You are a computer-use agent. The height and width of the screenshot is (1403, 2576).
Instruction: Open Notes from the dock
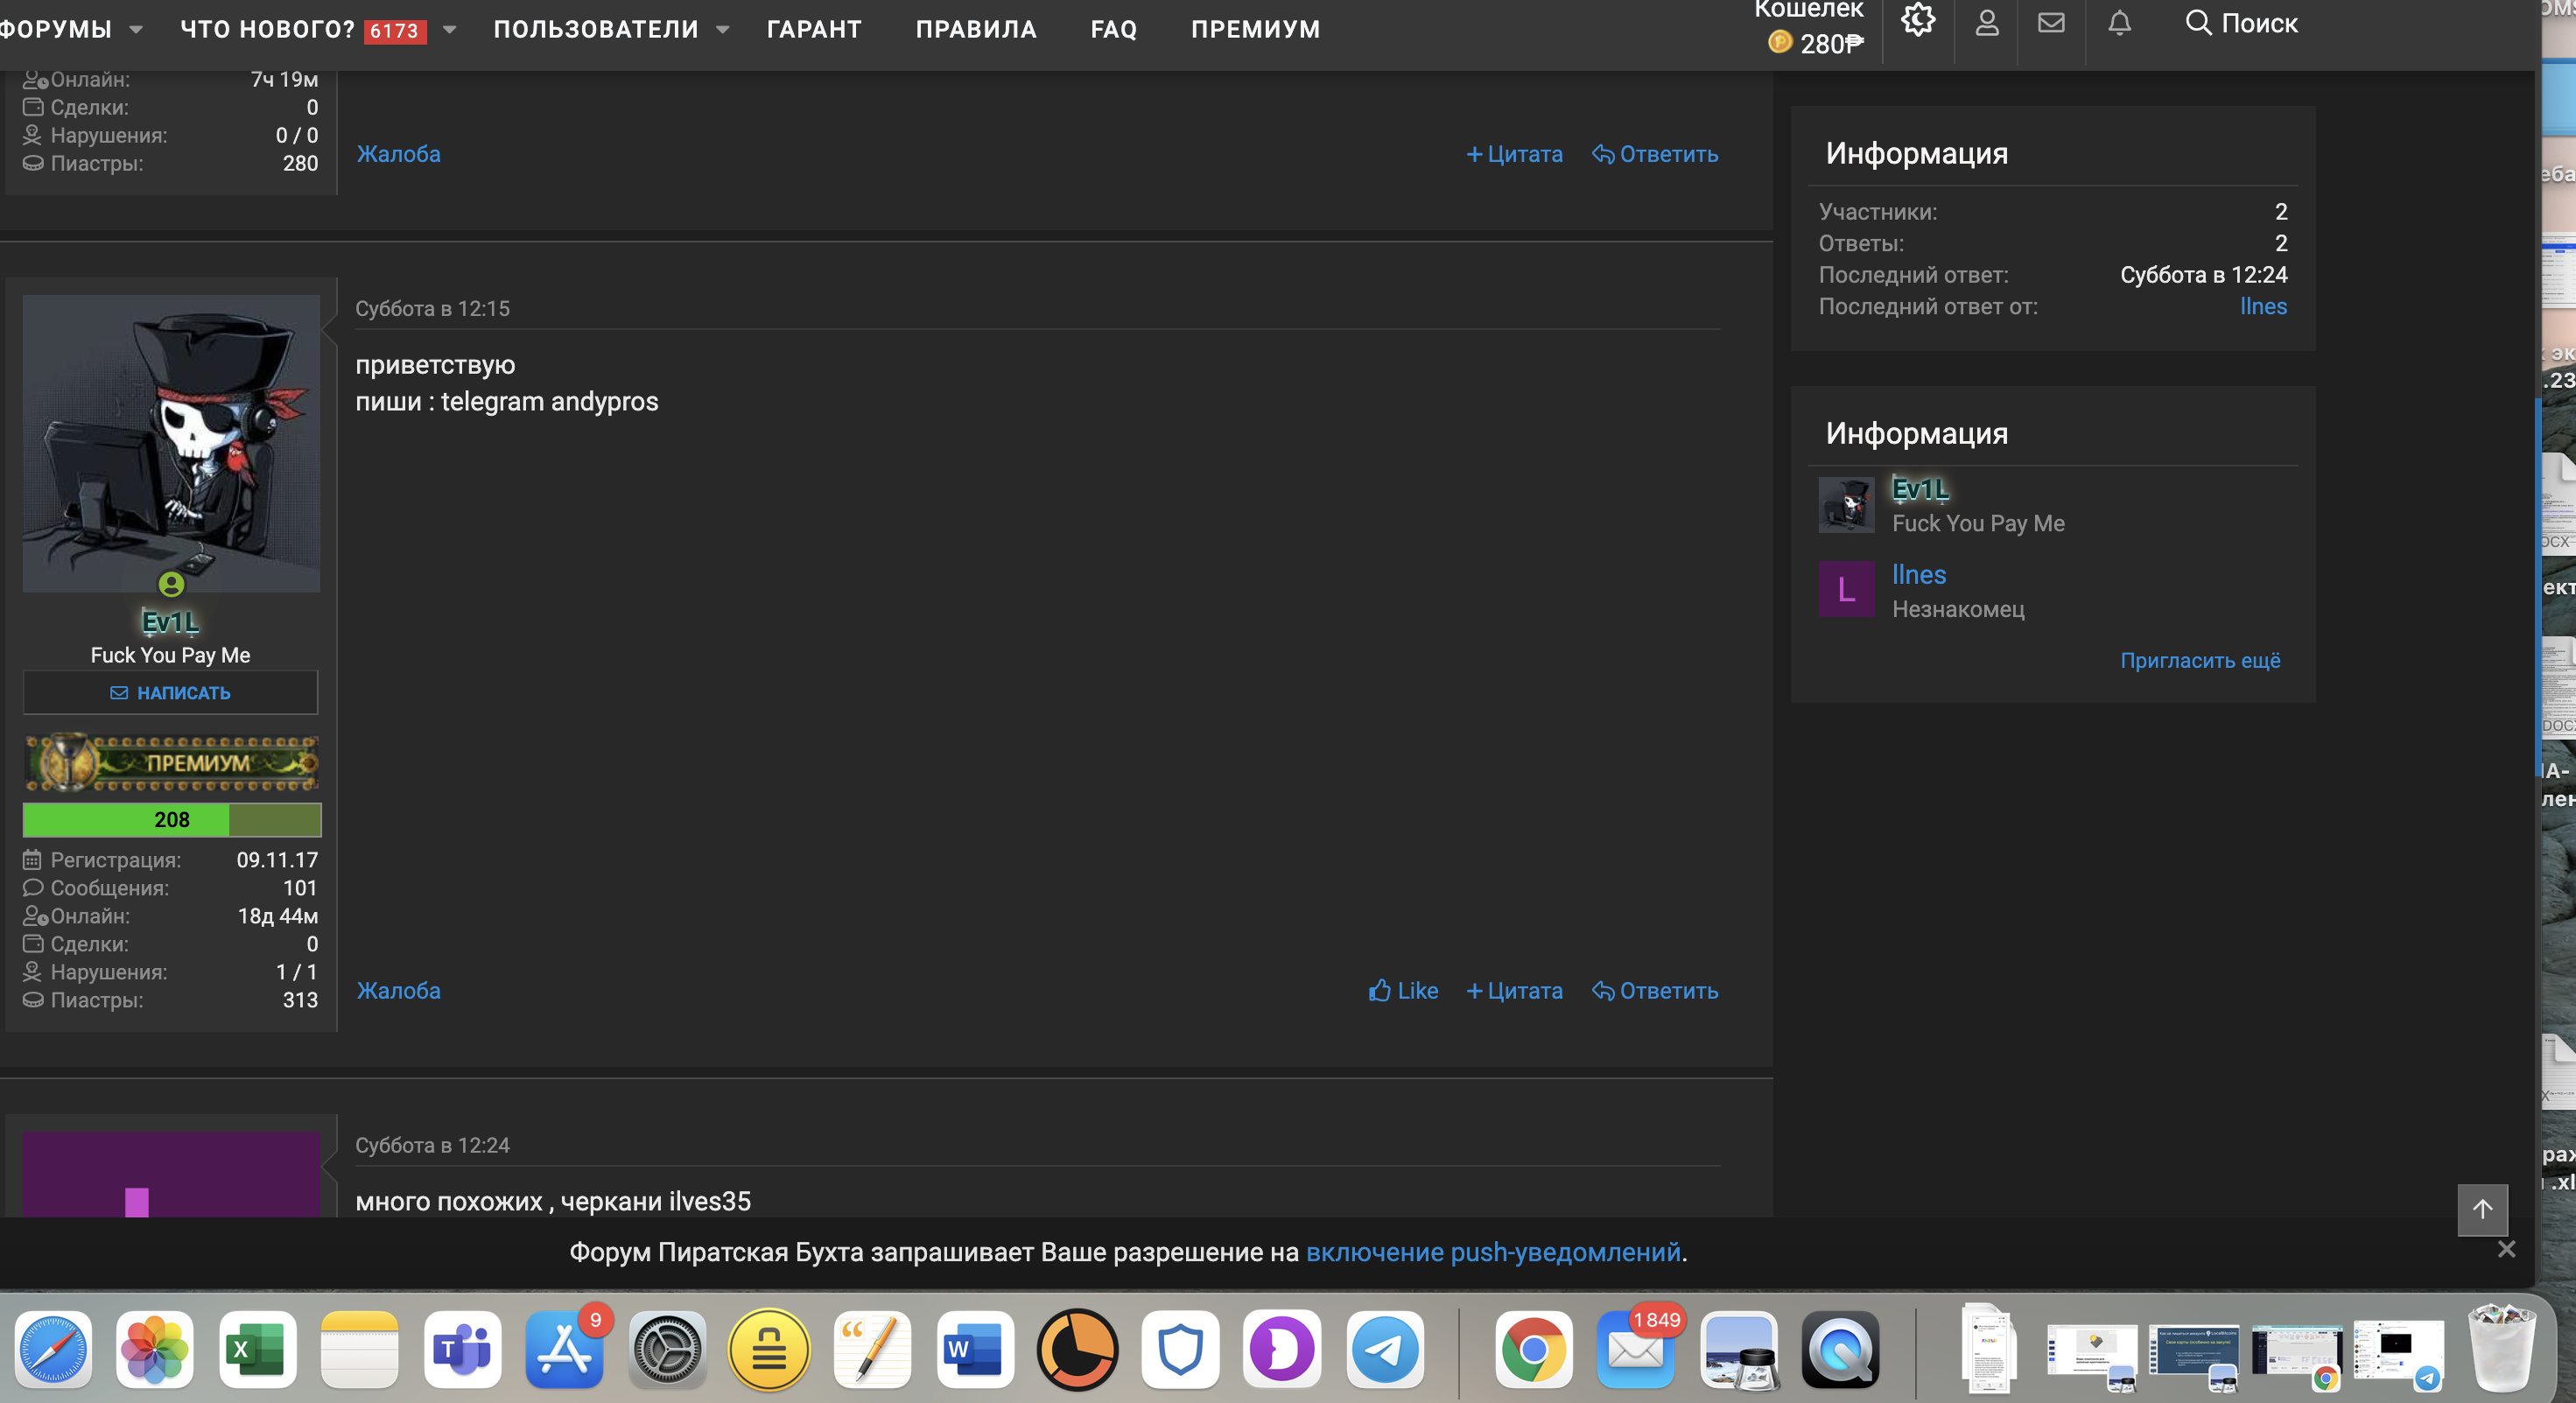(x=360, y=1350)
